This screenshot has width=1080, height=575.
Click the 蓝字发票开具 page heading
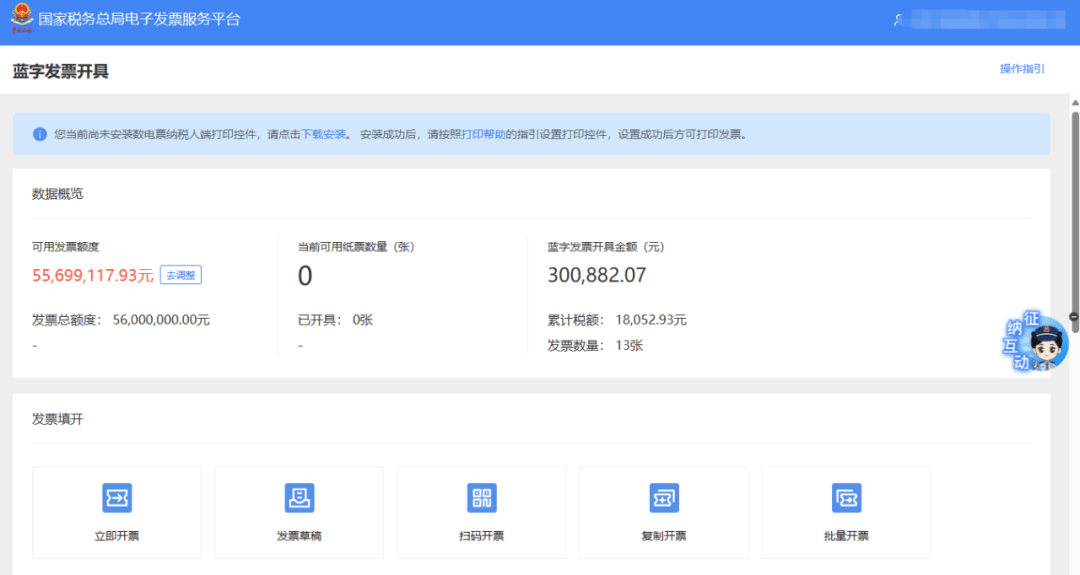coord(60,71)
